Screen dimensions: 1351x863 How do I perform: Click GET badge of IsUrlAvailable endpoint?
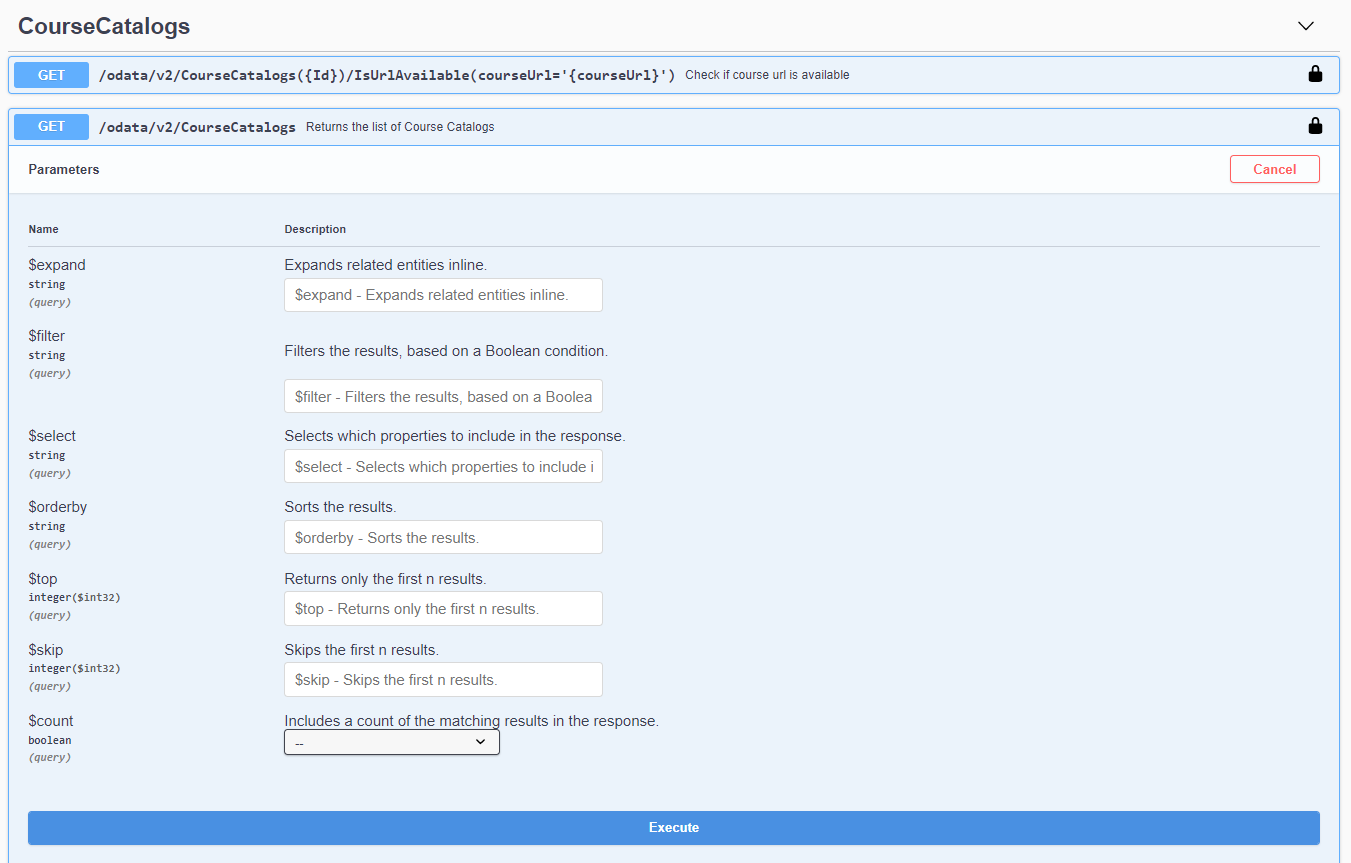click(x=51, y=75)
